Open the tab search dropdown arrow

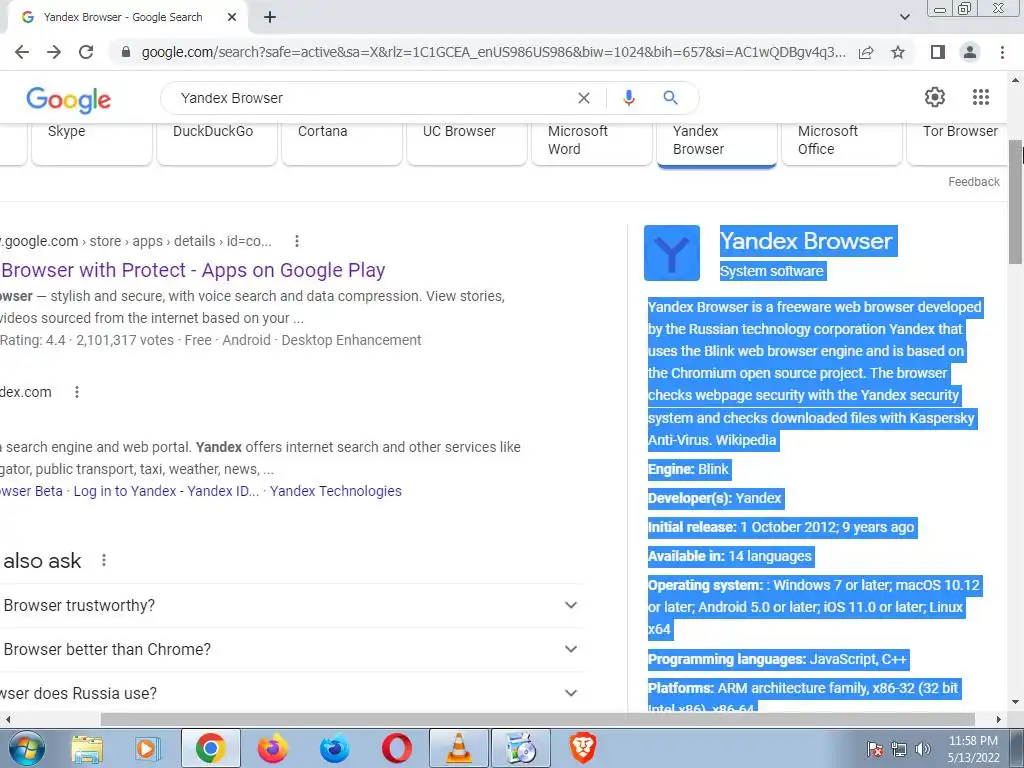(904, 17)
